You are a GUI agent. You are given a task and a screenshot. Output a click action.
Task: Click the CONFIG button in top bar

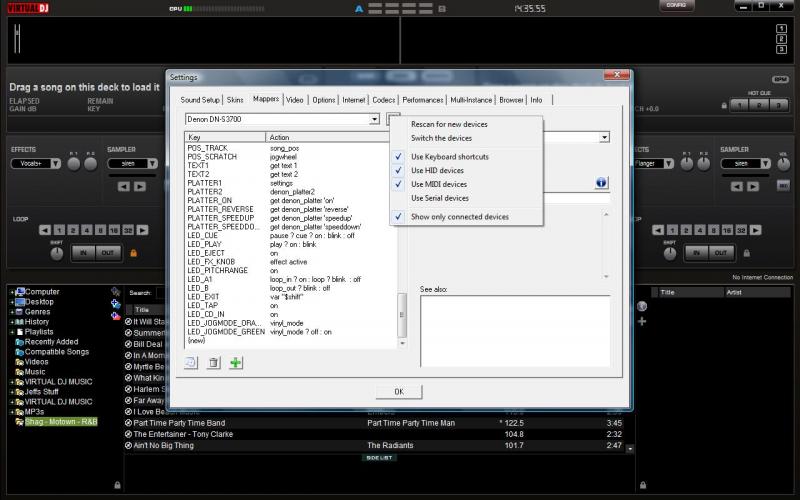[677, 6]
